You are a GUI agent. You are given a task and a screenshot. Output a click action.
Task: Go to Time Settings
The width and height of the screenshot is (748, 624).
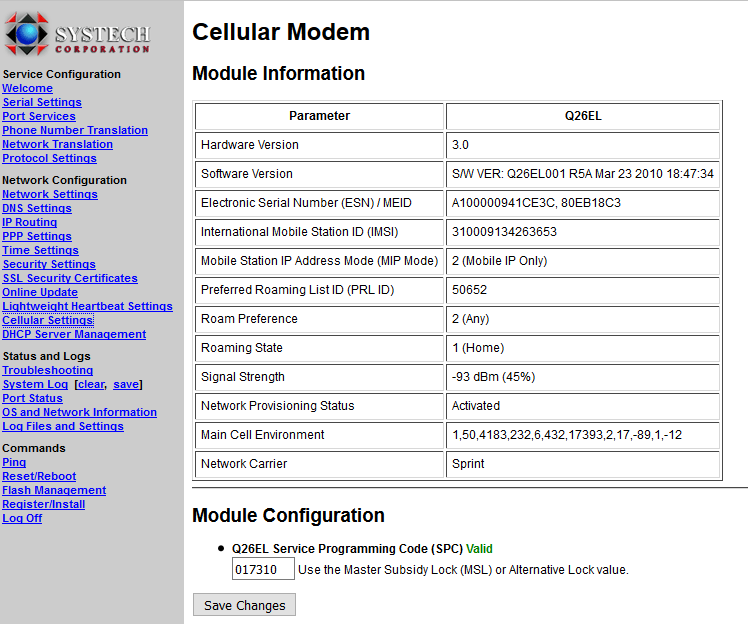point(41,250)
